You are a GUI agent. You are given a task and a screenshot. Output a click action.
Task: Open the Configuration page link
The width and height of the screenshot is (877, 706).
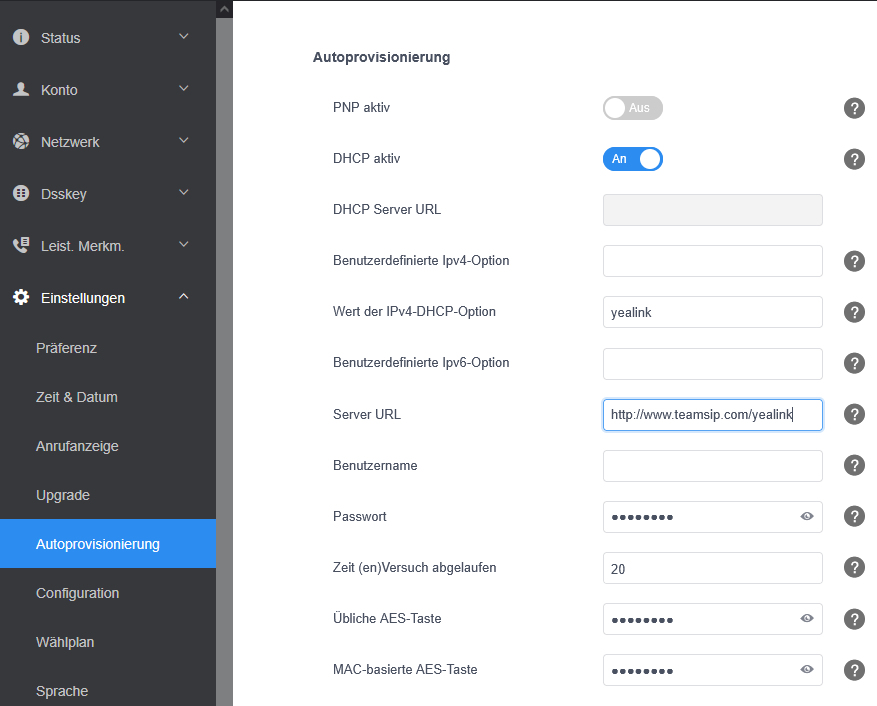coord(78,593)
